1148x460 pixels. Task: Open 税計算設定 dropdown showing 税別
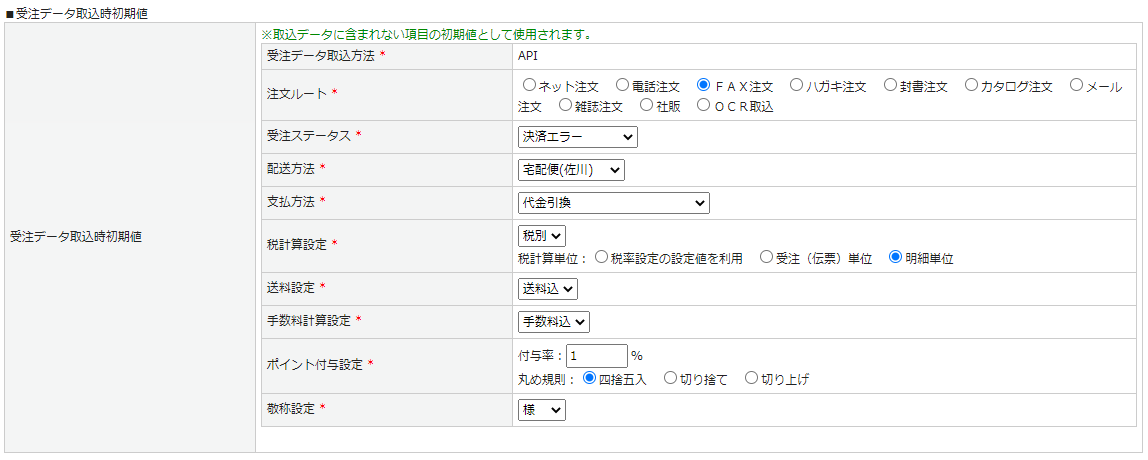tap(541, 236)
